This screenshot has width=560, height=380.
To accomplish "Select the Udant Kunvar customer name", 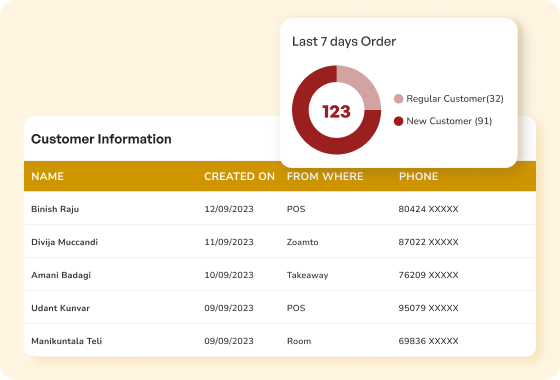I will pos(60,308).
